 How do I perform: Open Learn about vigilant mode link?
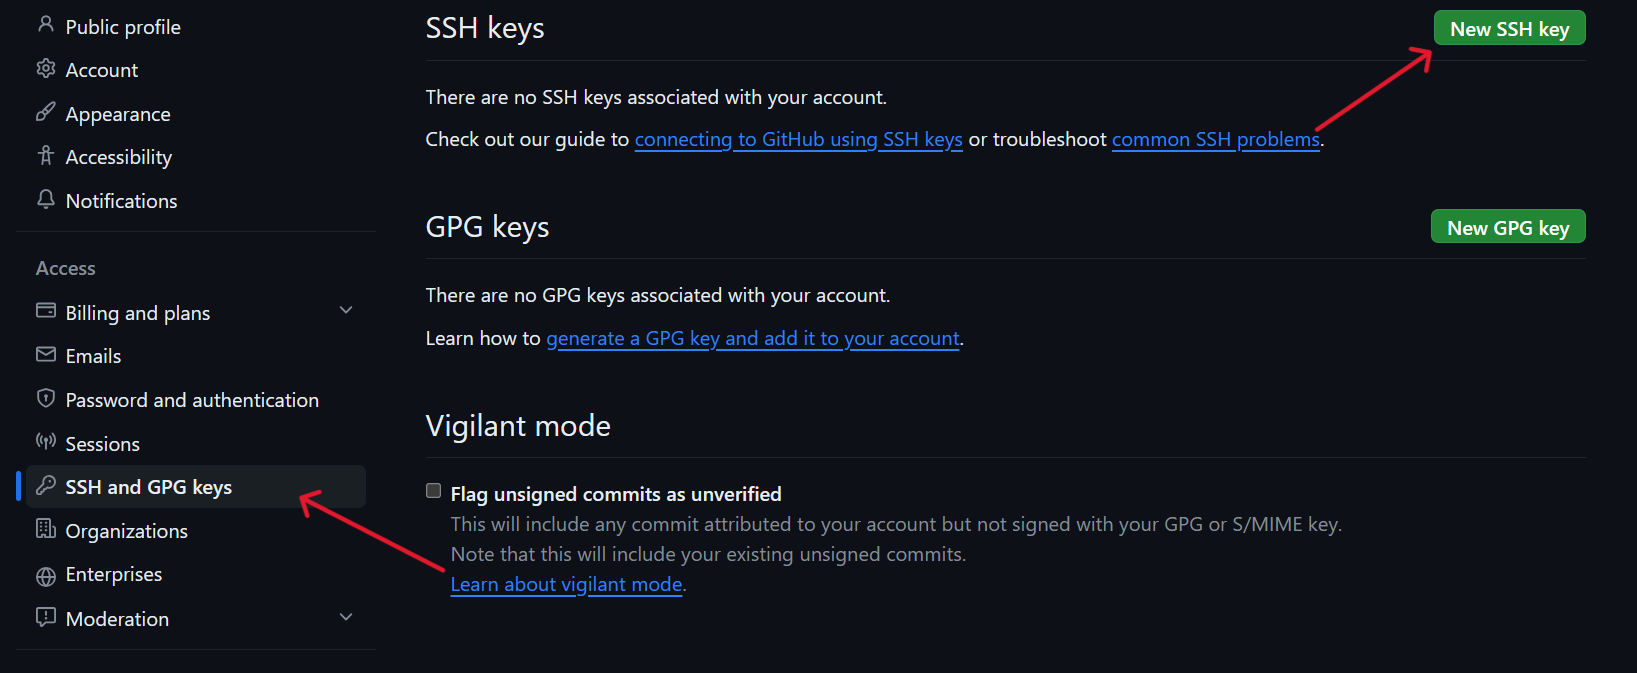[566, 585]
